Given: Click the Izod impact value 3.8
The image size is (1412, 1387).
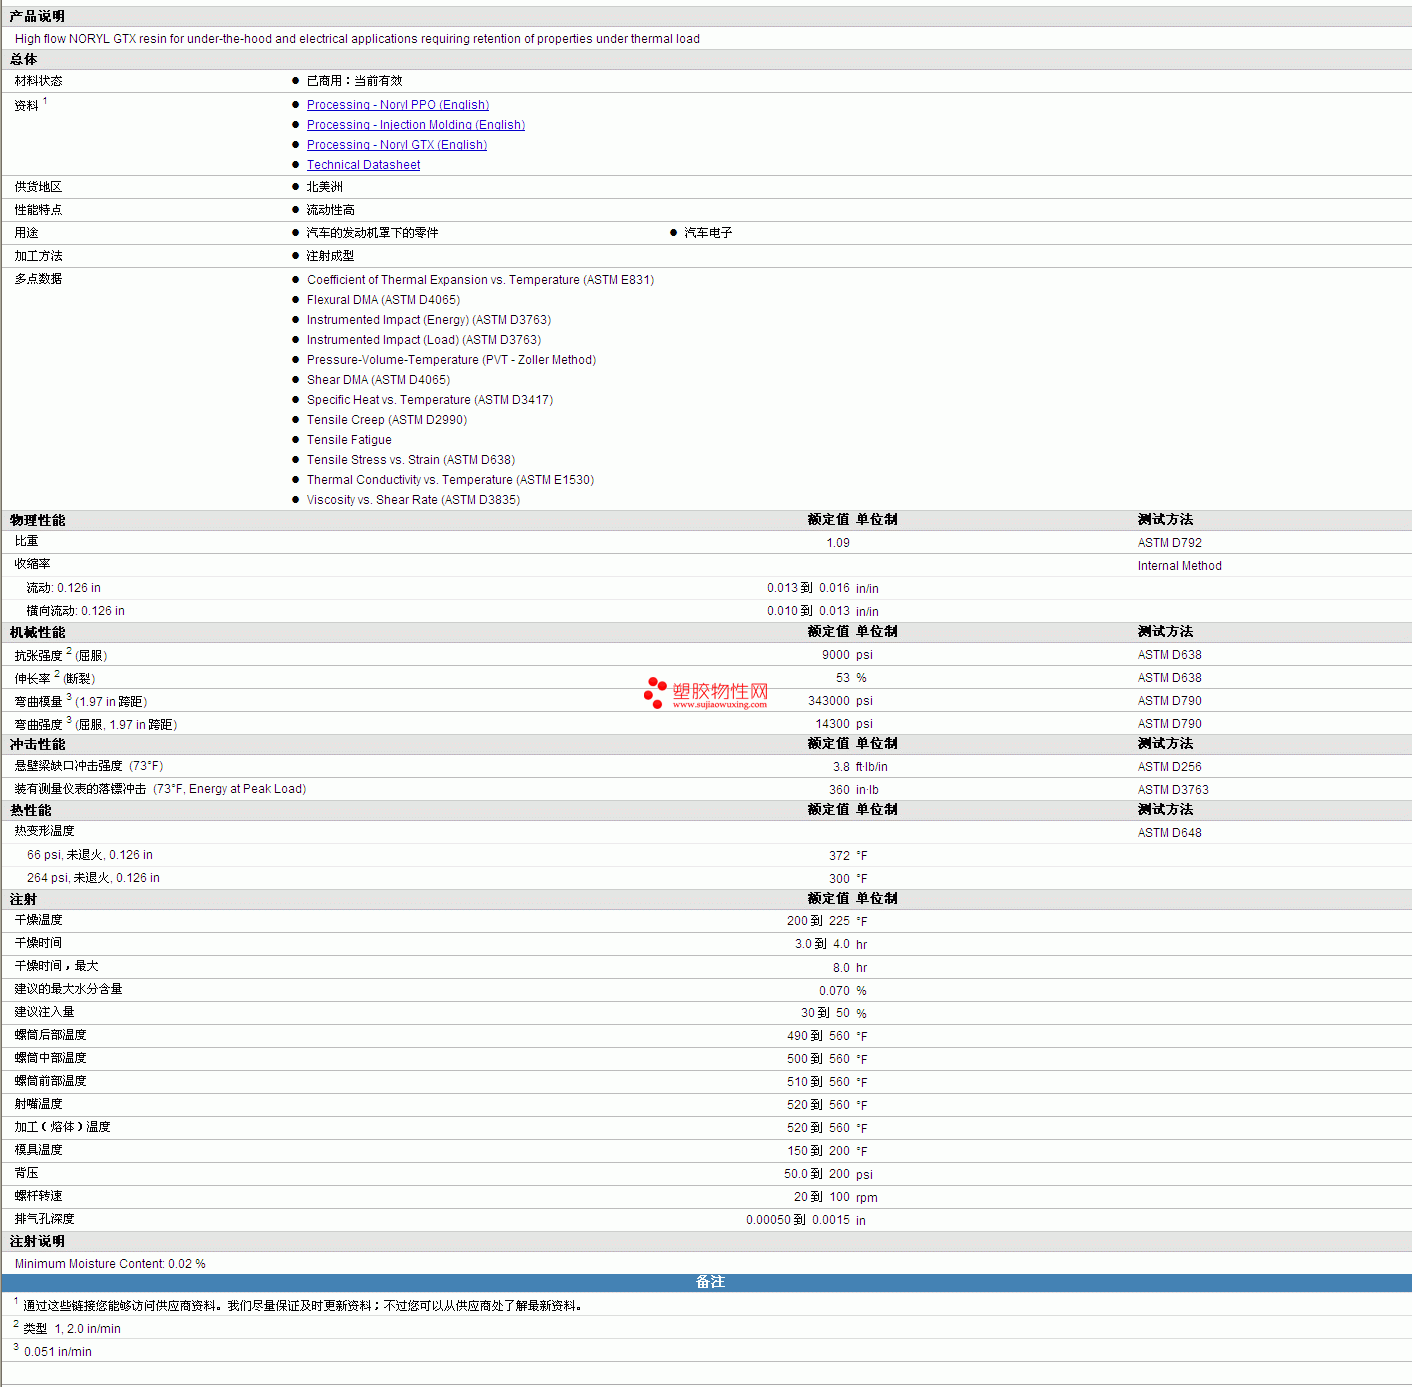Looking at the screenshot, I should pyautogui.click(x=841, y=767).
